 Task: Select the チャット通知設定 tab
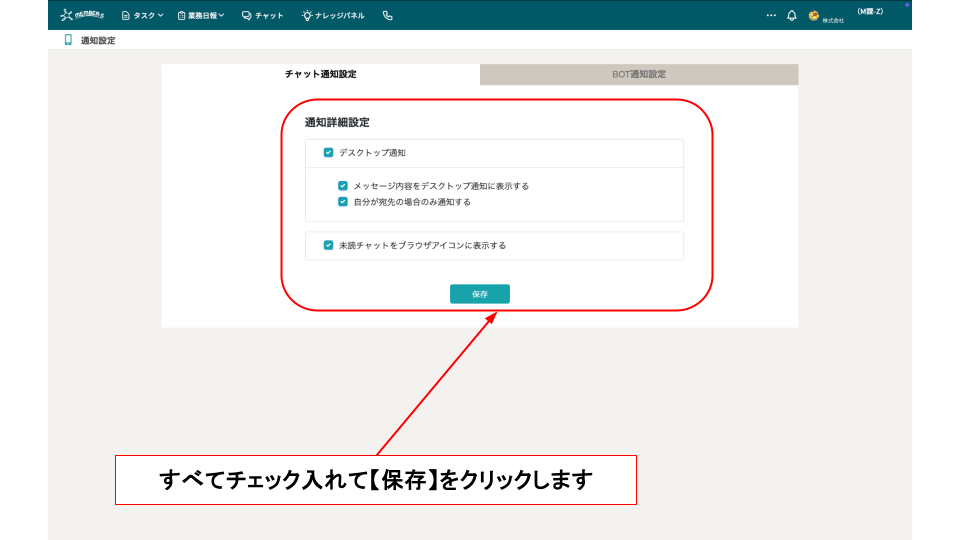point(320,74)
